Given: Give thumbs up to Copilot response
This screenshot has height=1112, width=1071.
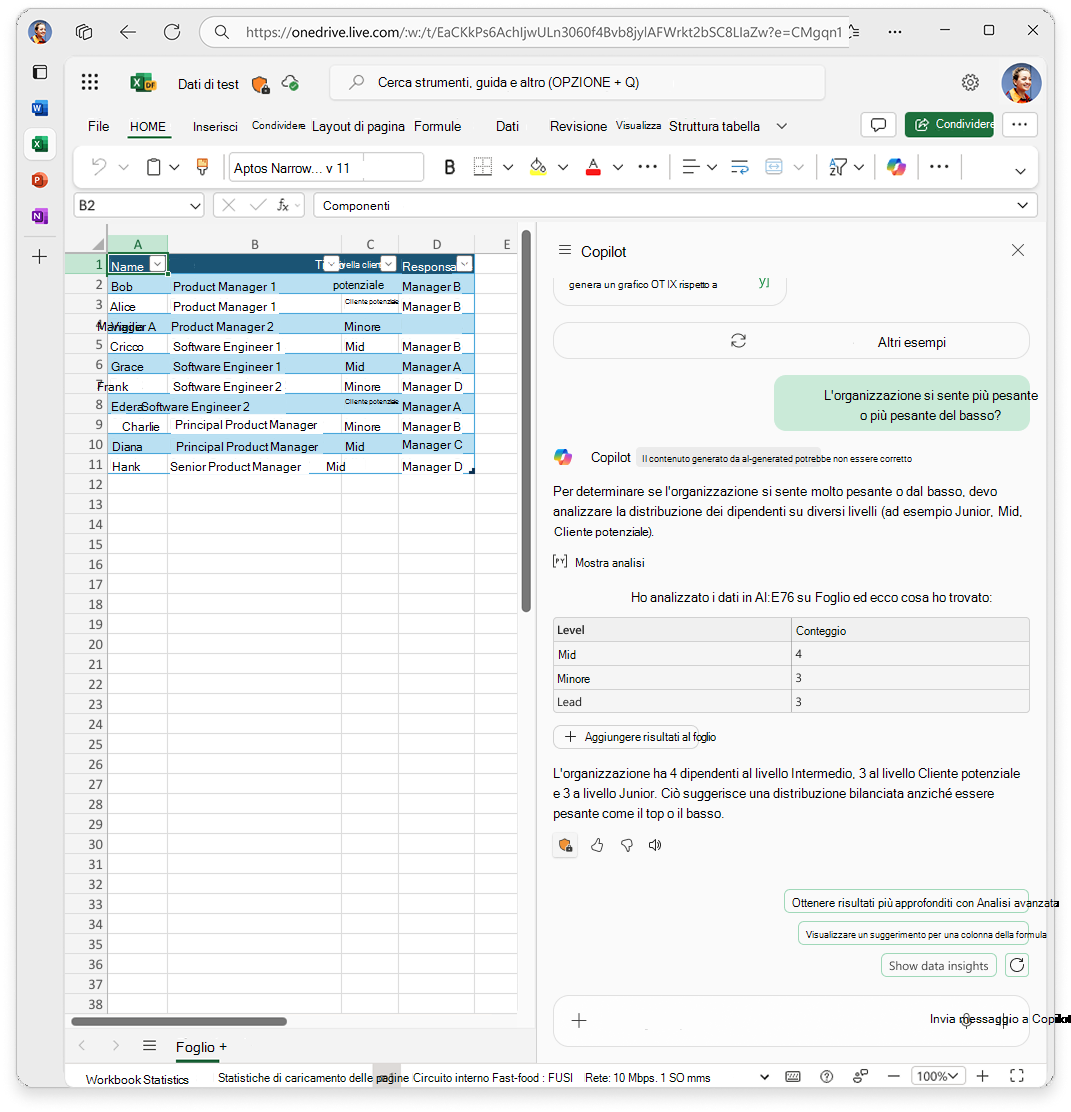Looking at the screenshot, I should click(x=596, y=845).
